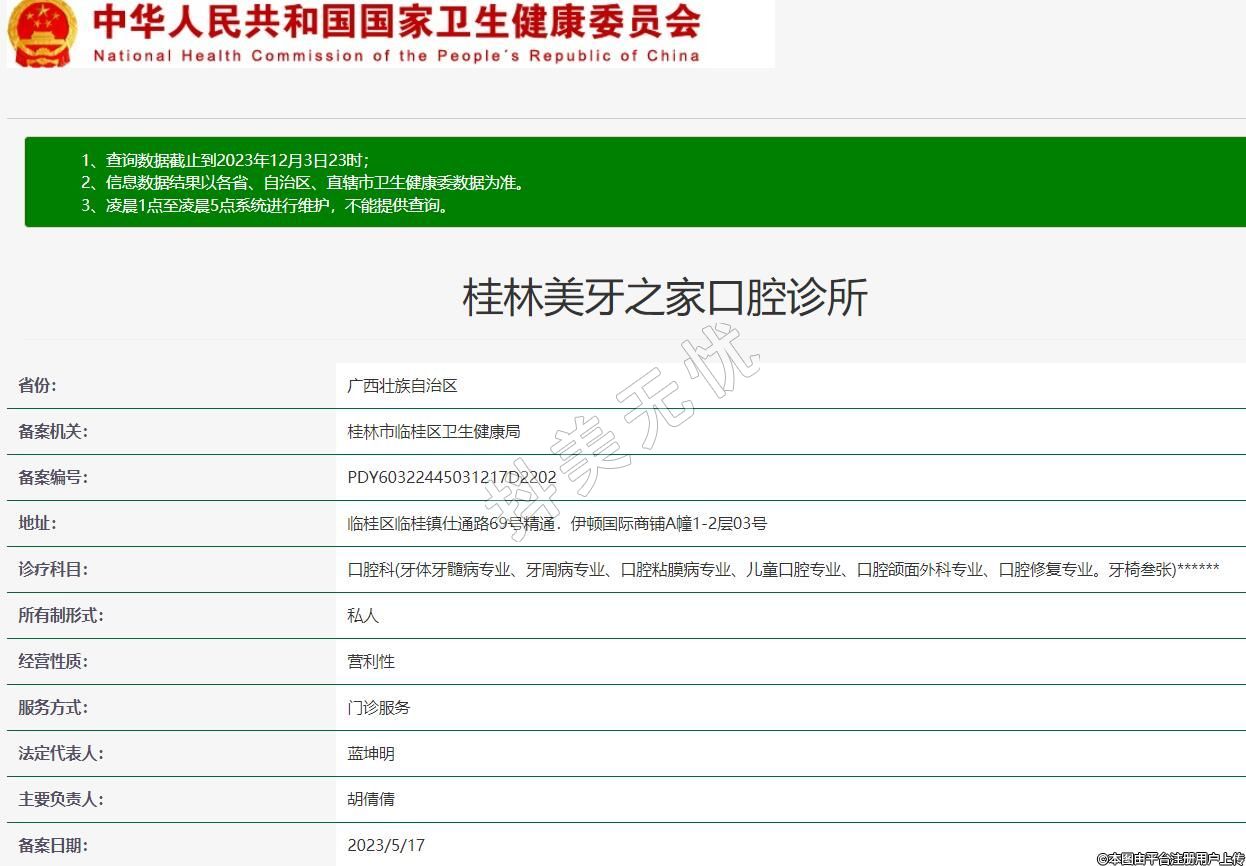Viewport: 1246px width, 866px height.
Task: Click the English National Health Commission text
Action: point(396,56)
